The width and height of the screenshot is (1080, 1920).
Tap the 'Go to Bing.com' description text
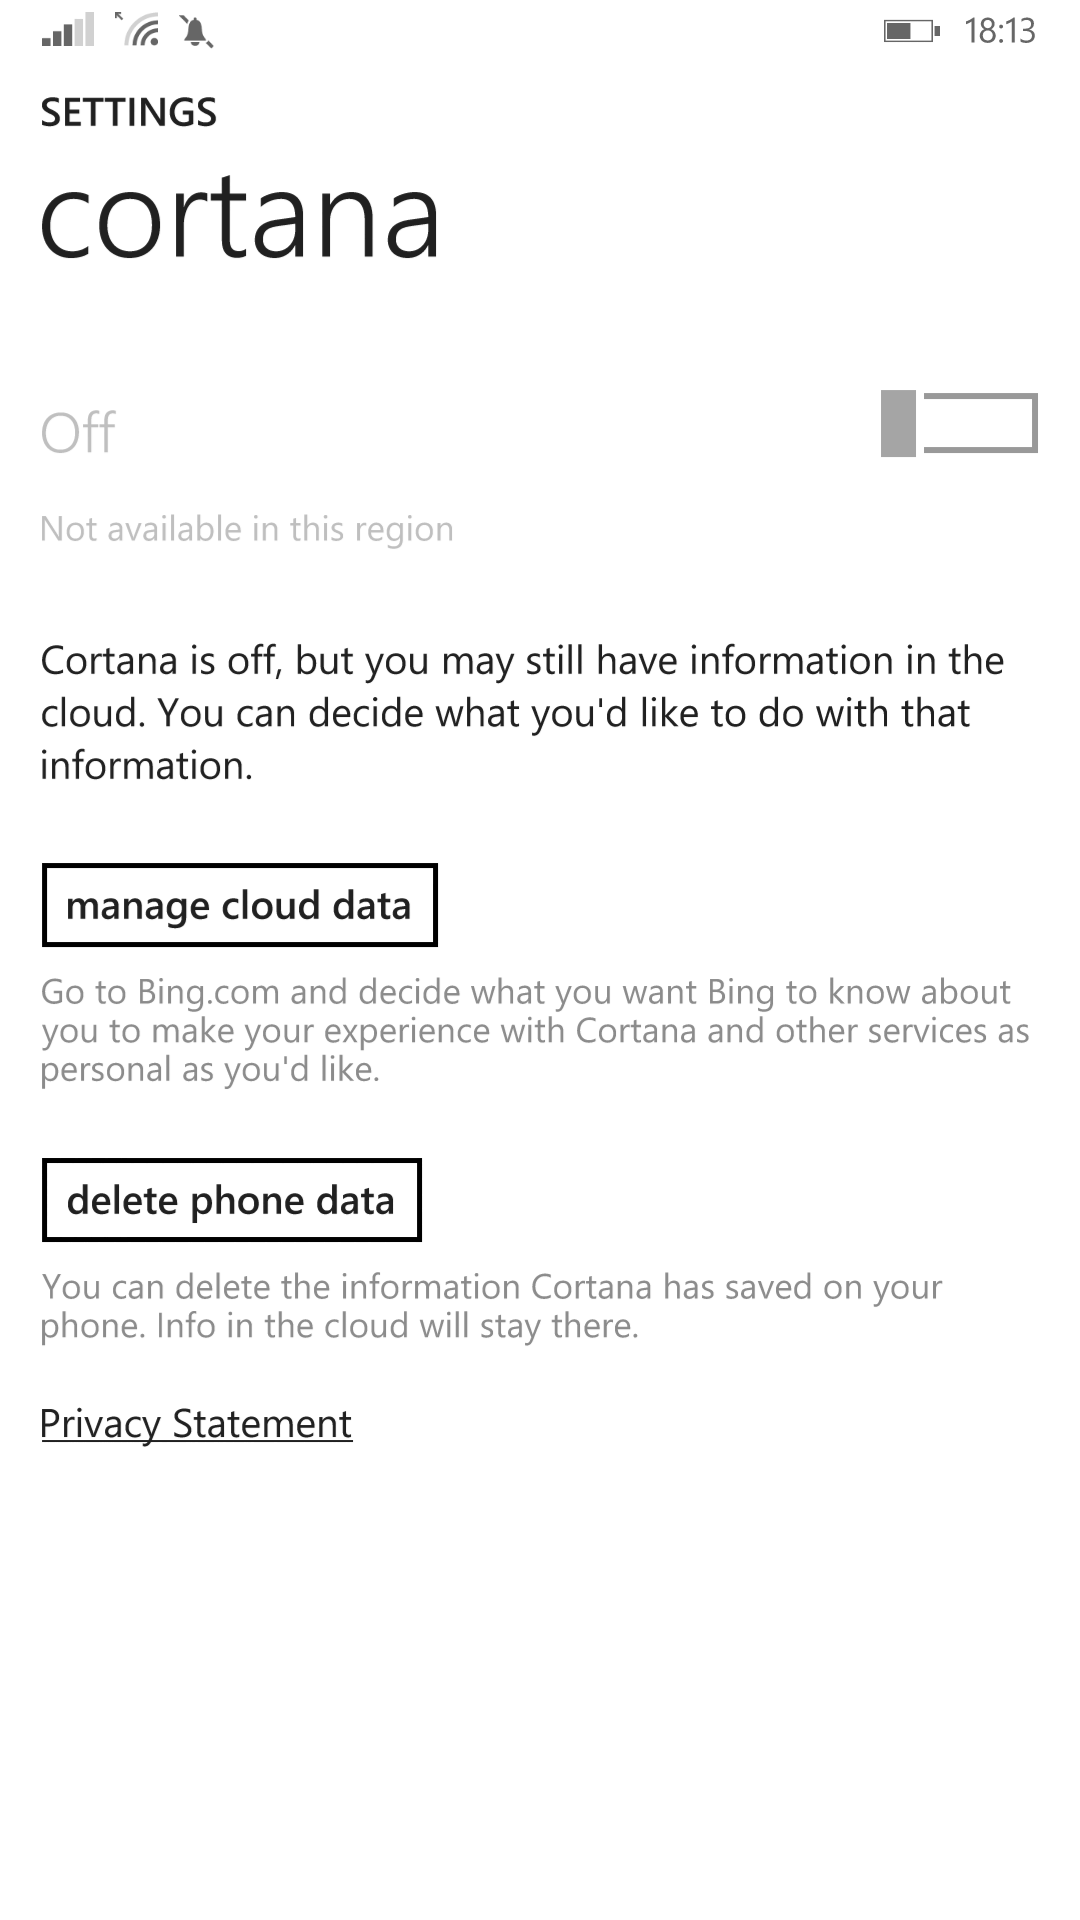[x=535, y=1030]
